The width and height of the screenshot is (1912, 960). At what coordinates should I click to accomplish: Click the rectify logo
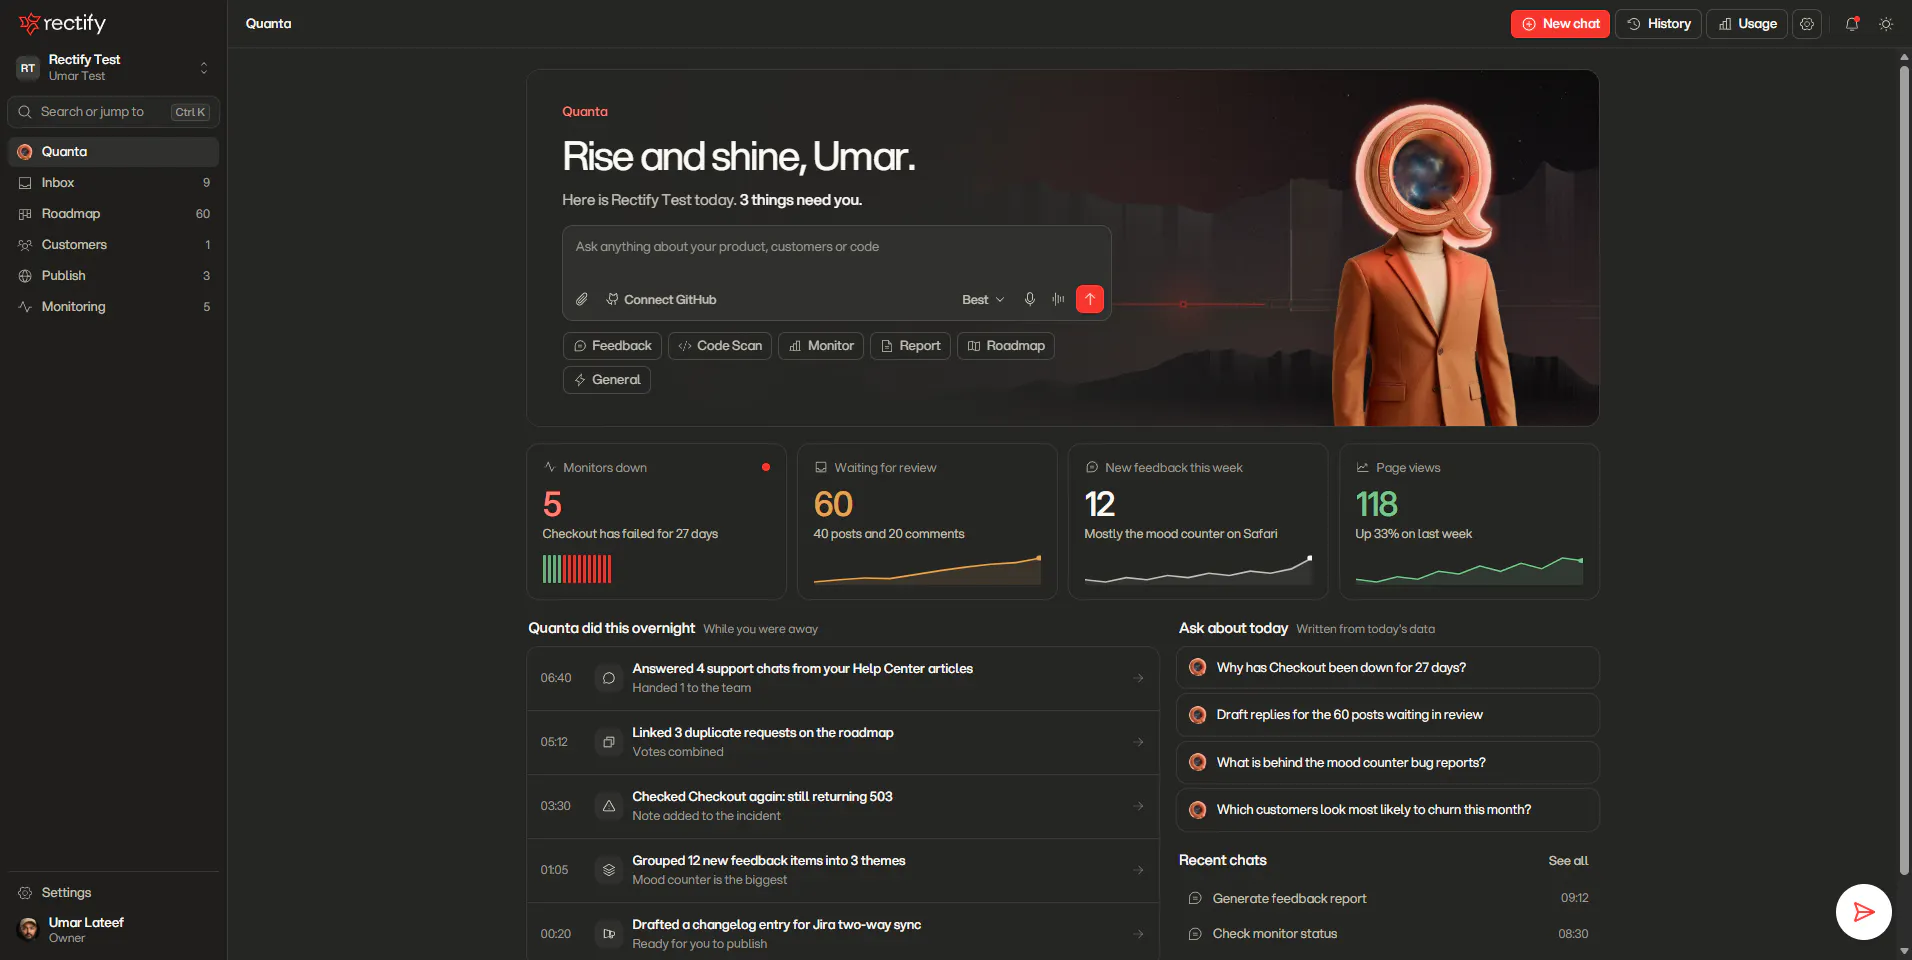[x=62, y=23]
